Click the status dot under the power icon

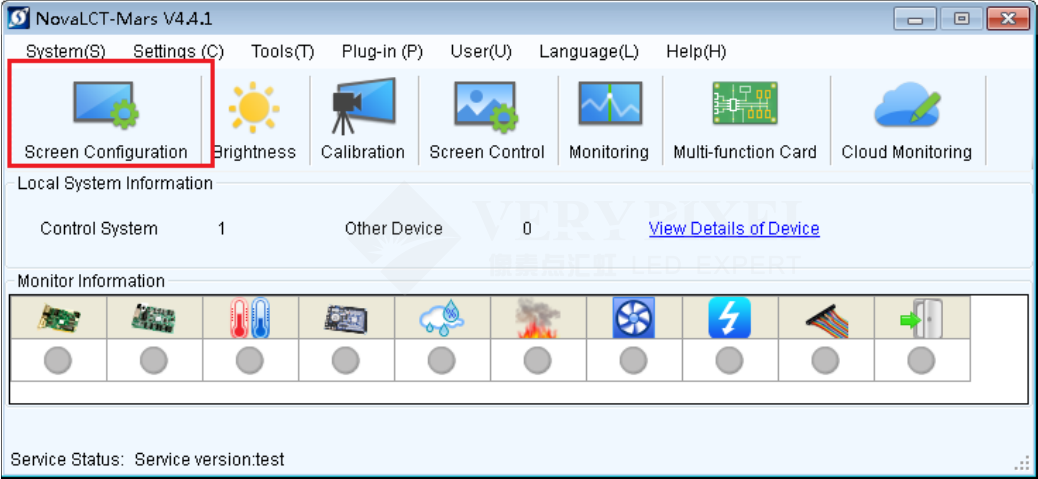click(x=730, y=361)
